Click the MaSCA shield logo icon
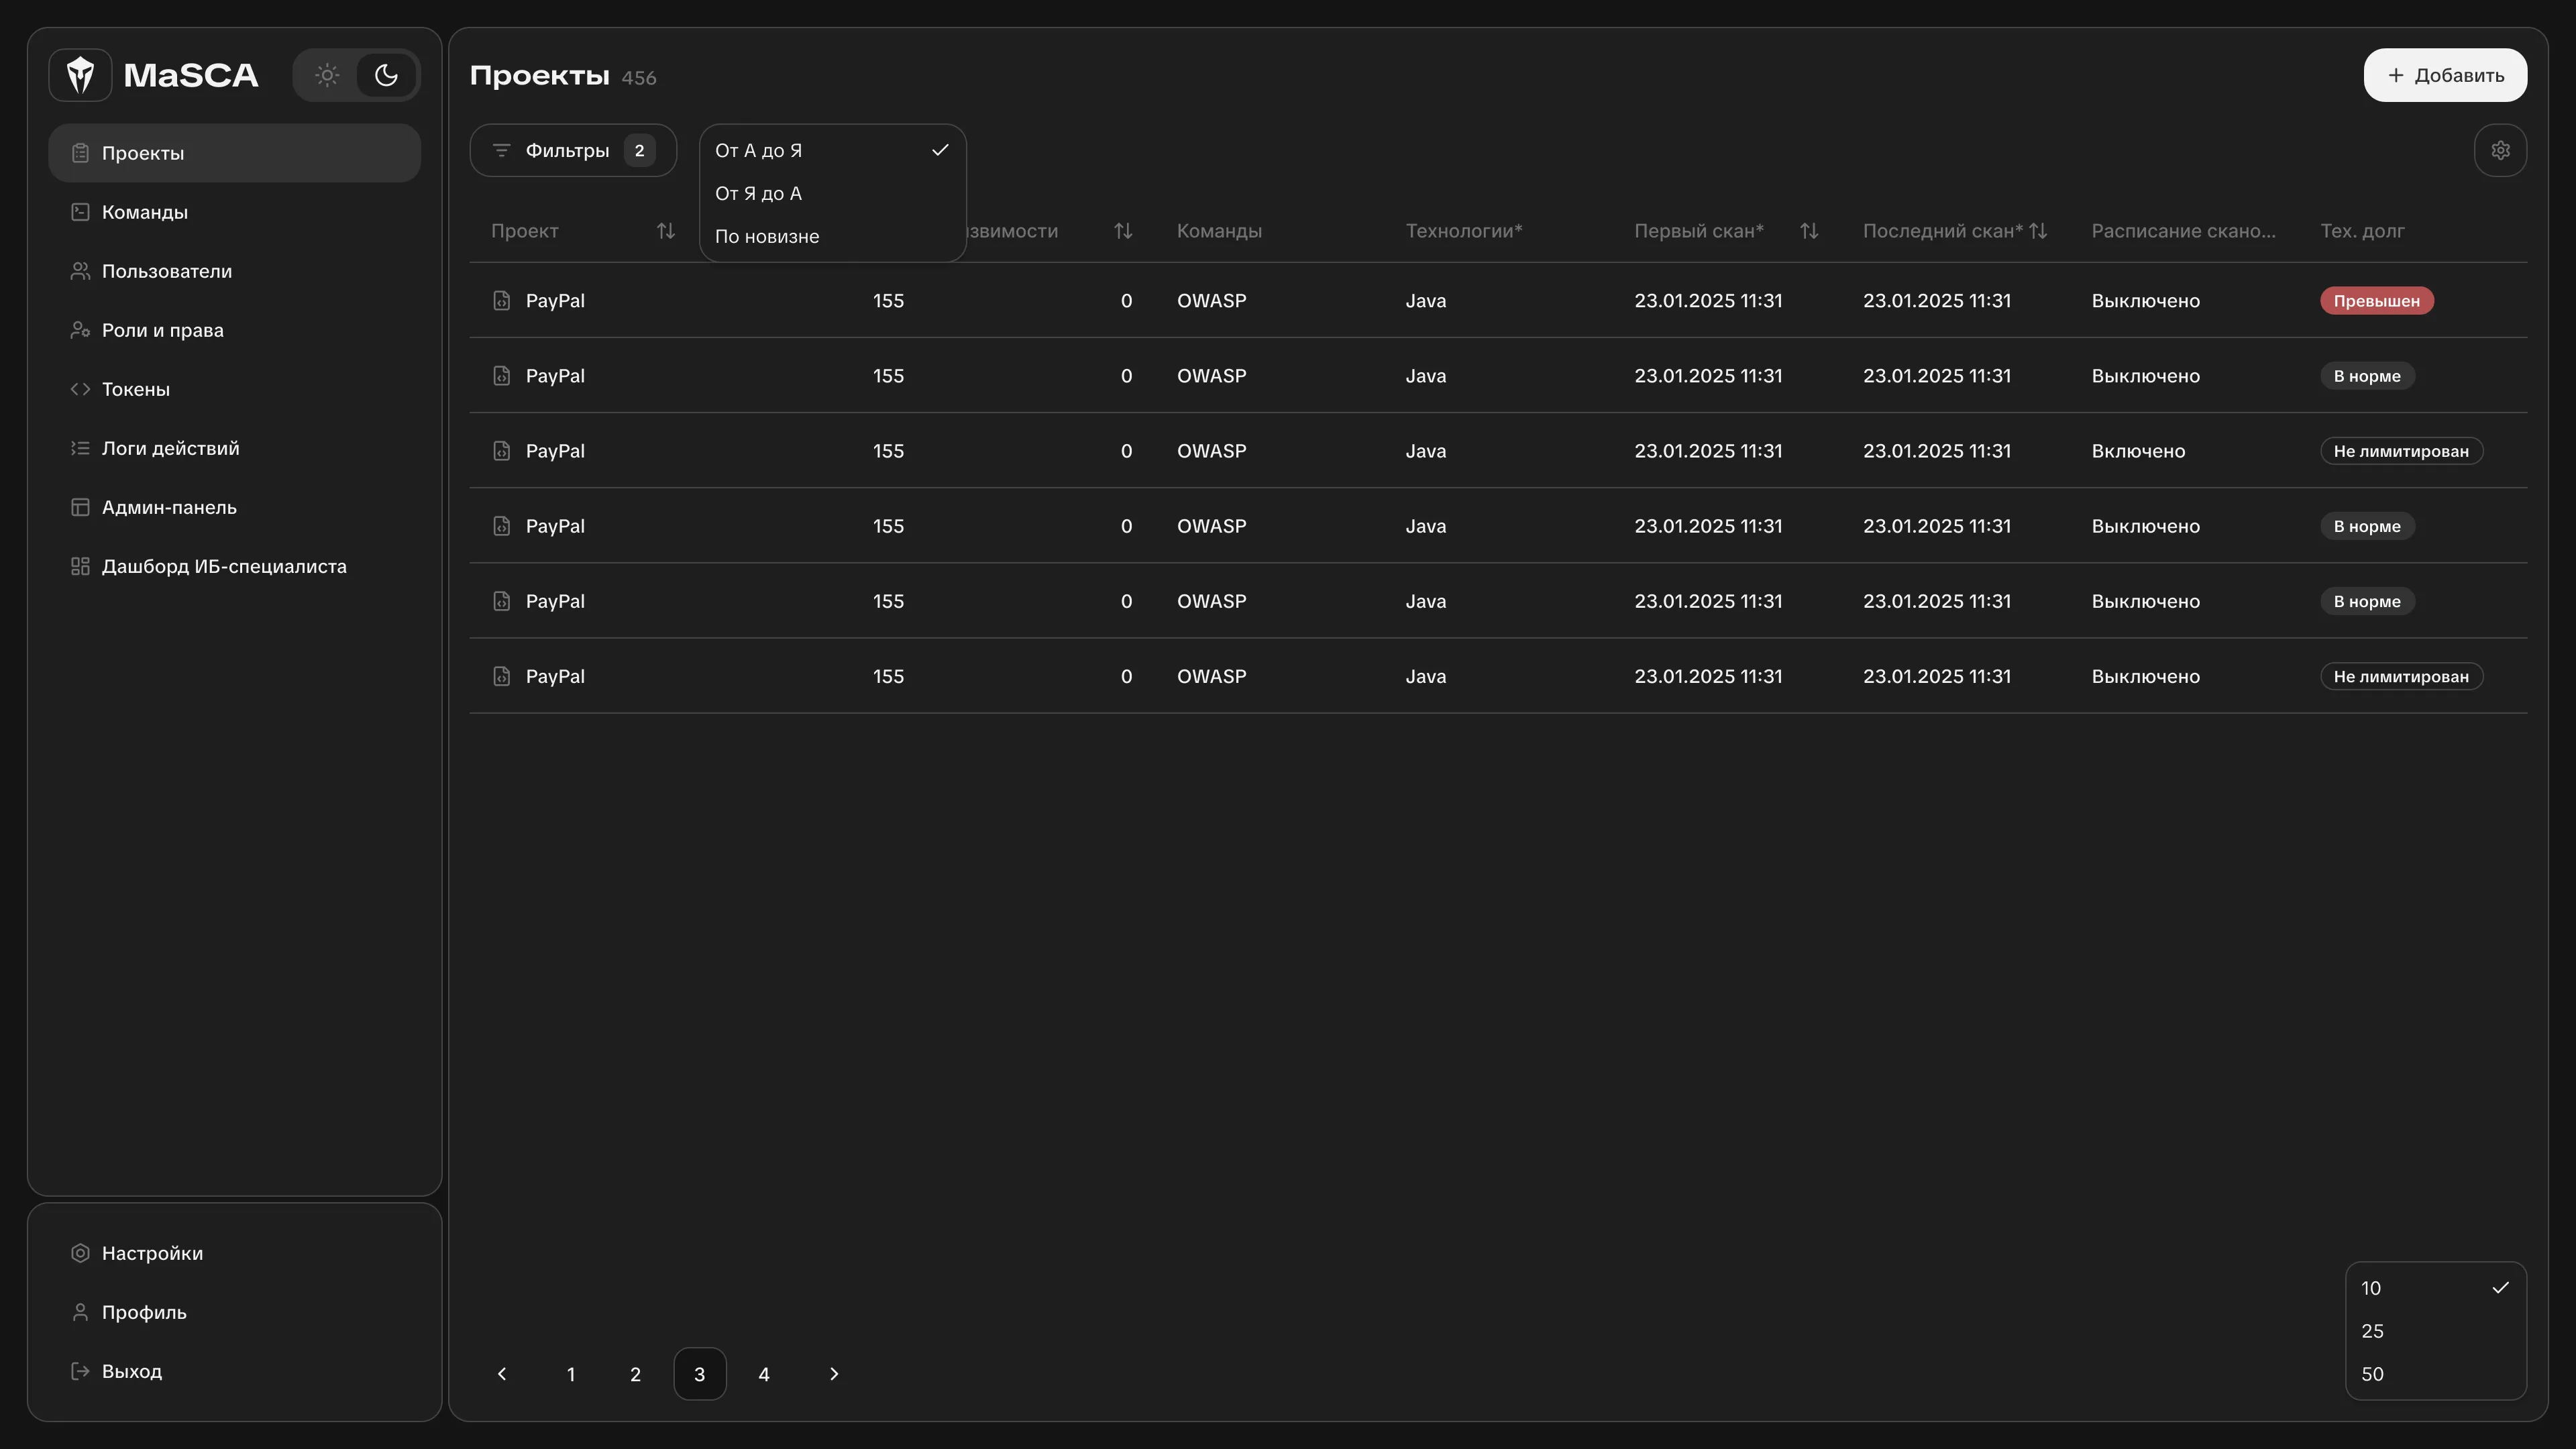This screenshot has height=1449, width=2576. (80, 75)
